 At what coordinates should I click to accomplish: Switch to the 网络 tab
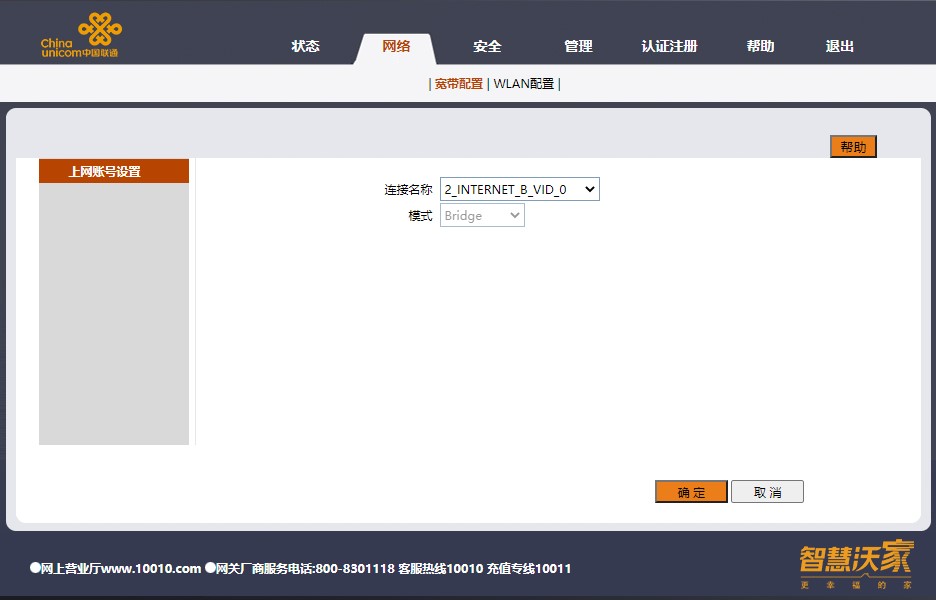pos(396,46)
